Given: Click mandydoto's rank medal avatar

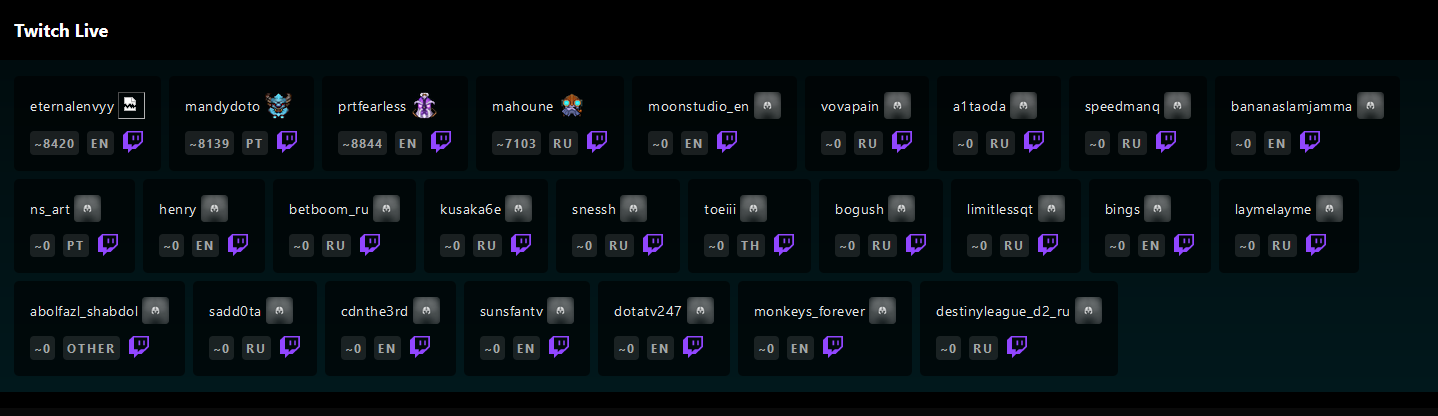Looking at the screenshot, I should (x=277, y=105).
